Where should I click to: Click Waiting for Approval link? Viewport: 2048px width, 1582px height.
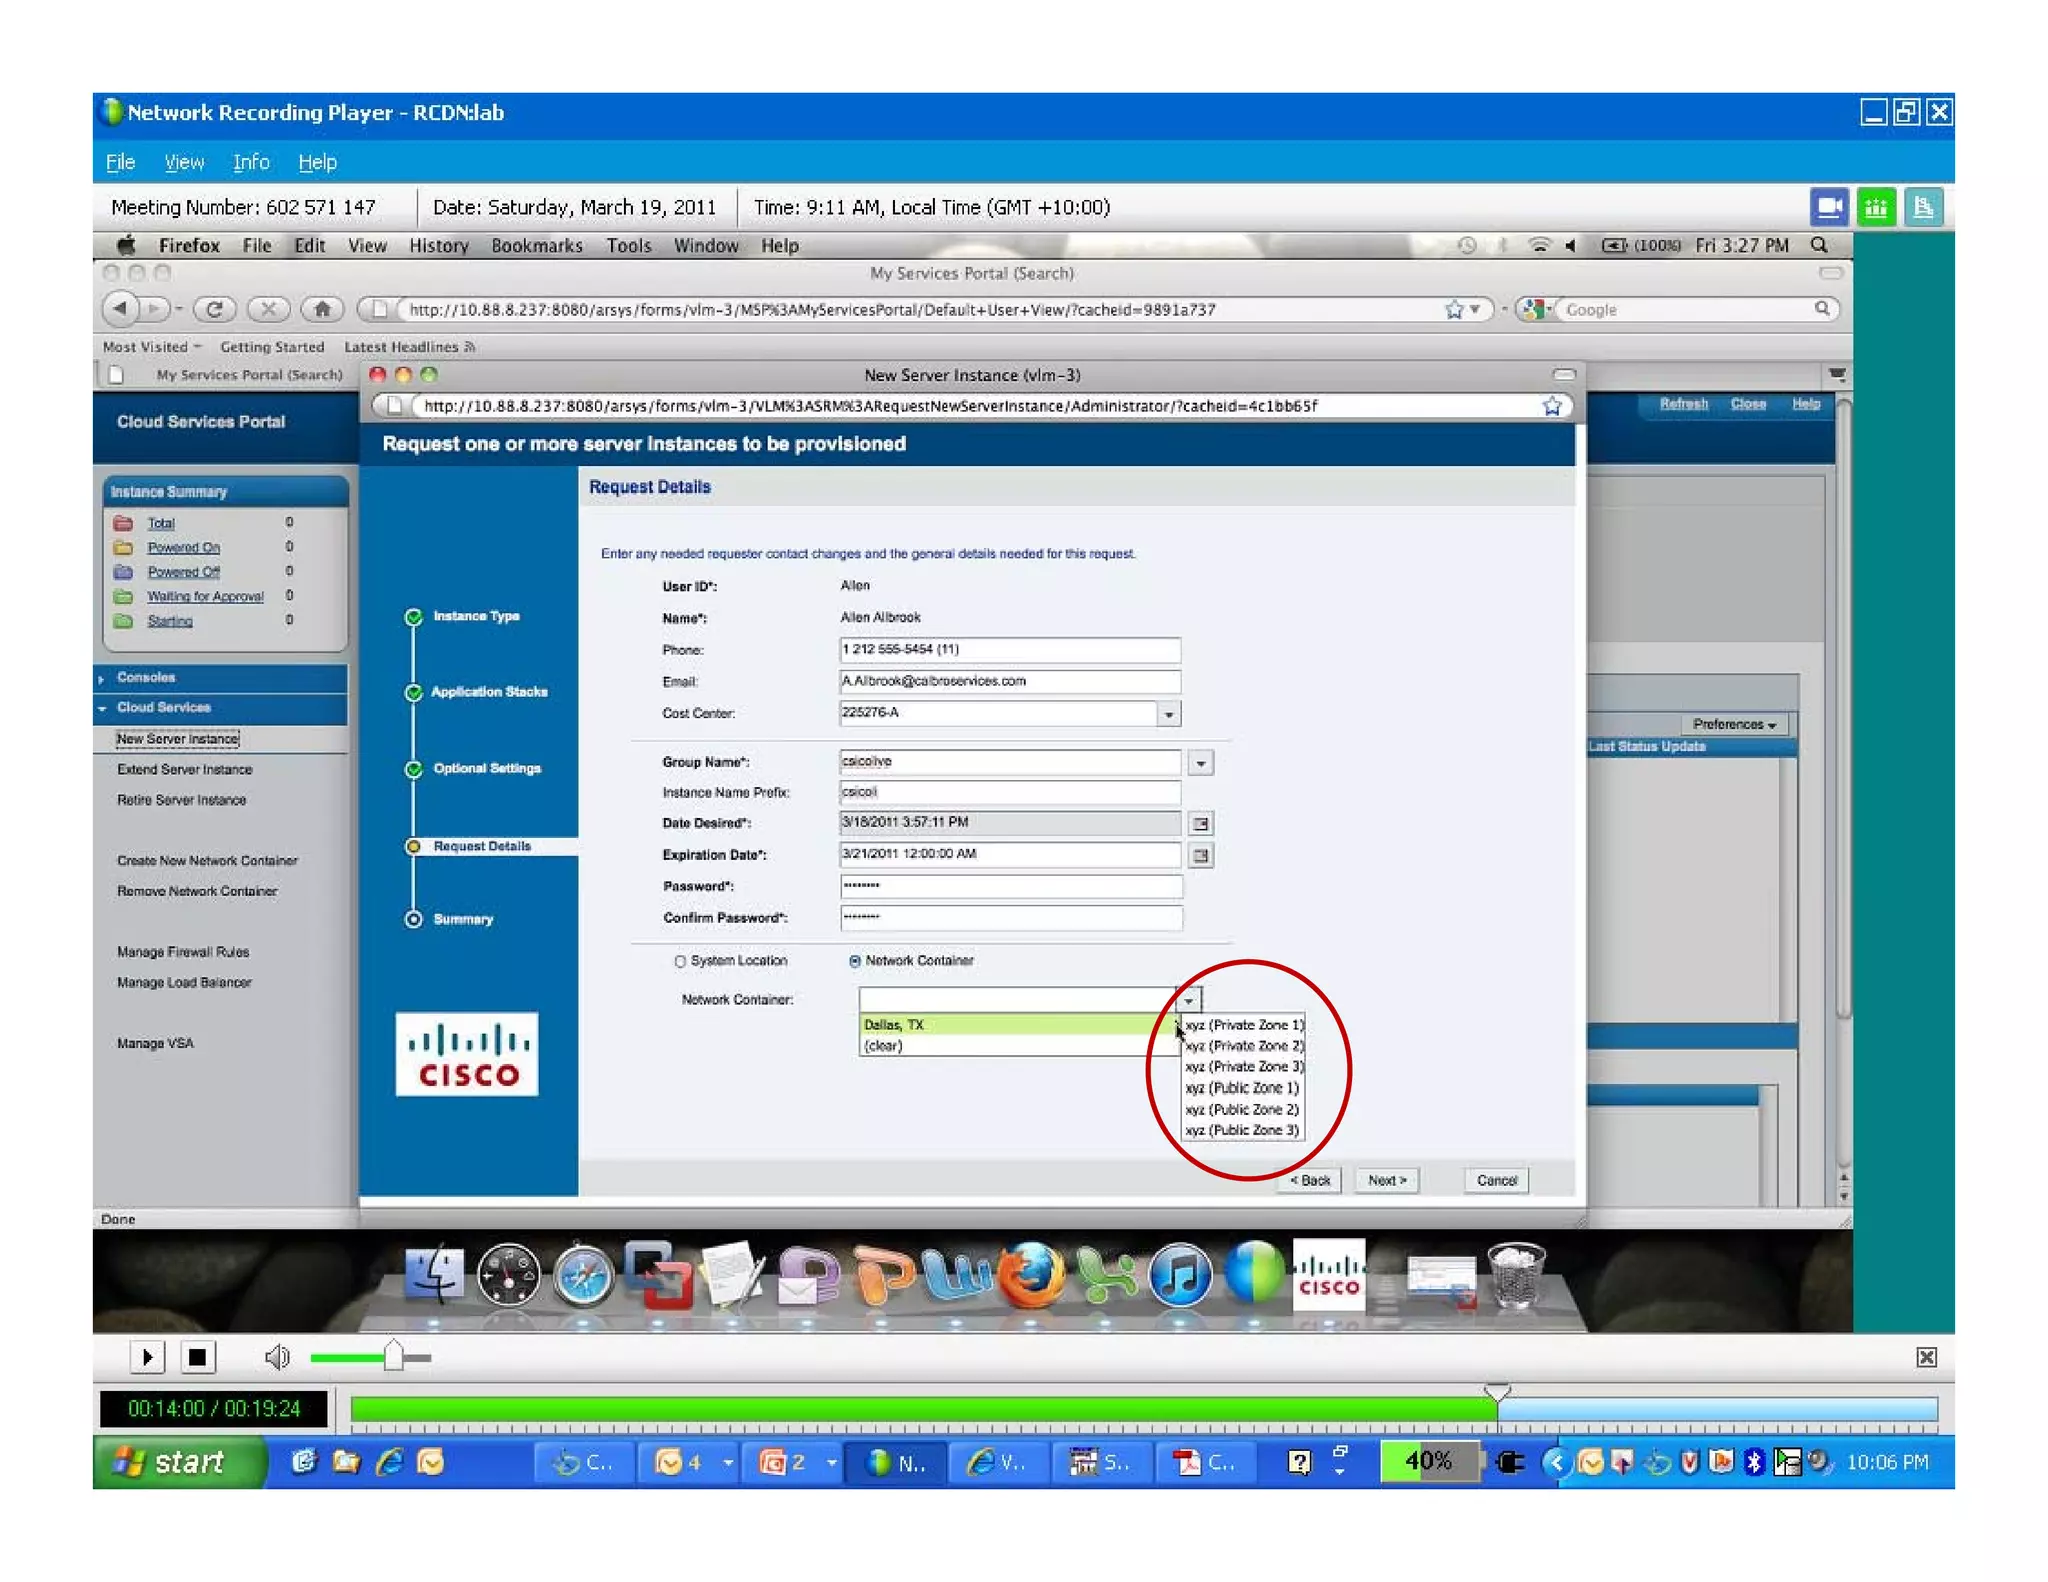pyautogui.click(x=205, y=597)
